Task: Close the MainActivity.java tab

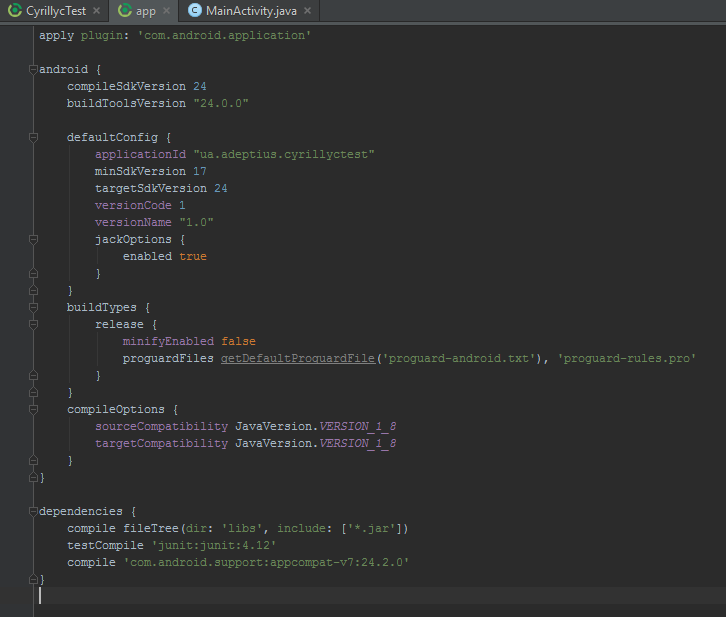Action: click(309, 11)
